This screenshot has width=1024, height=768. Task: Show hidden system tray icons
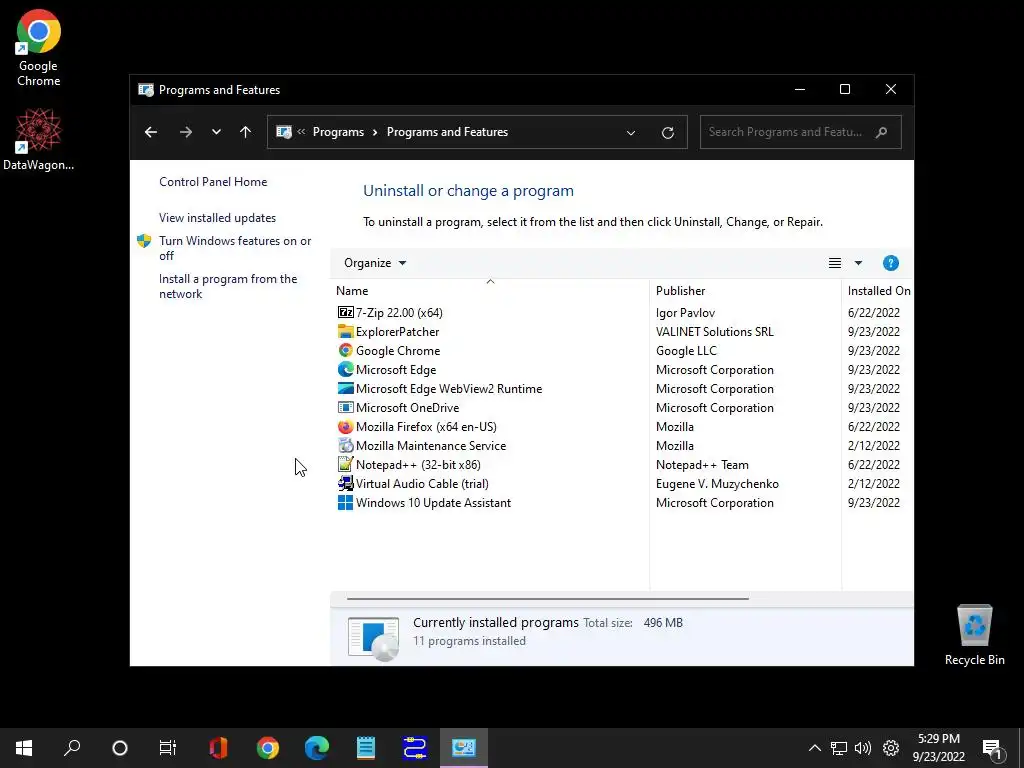[814, 748]
